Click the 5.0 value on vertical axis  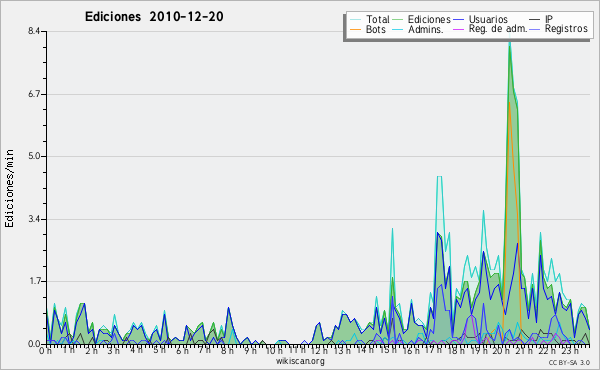tap(34, 156)
